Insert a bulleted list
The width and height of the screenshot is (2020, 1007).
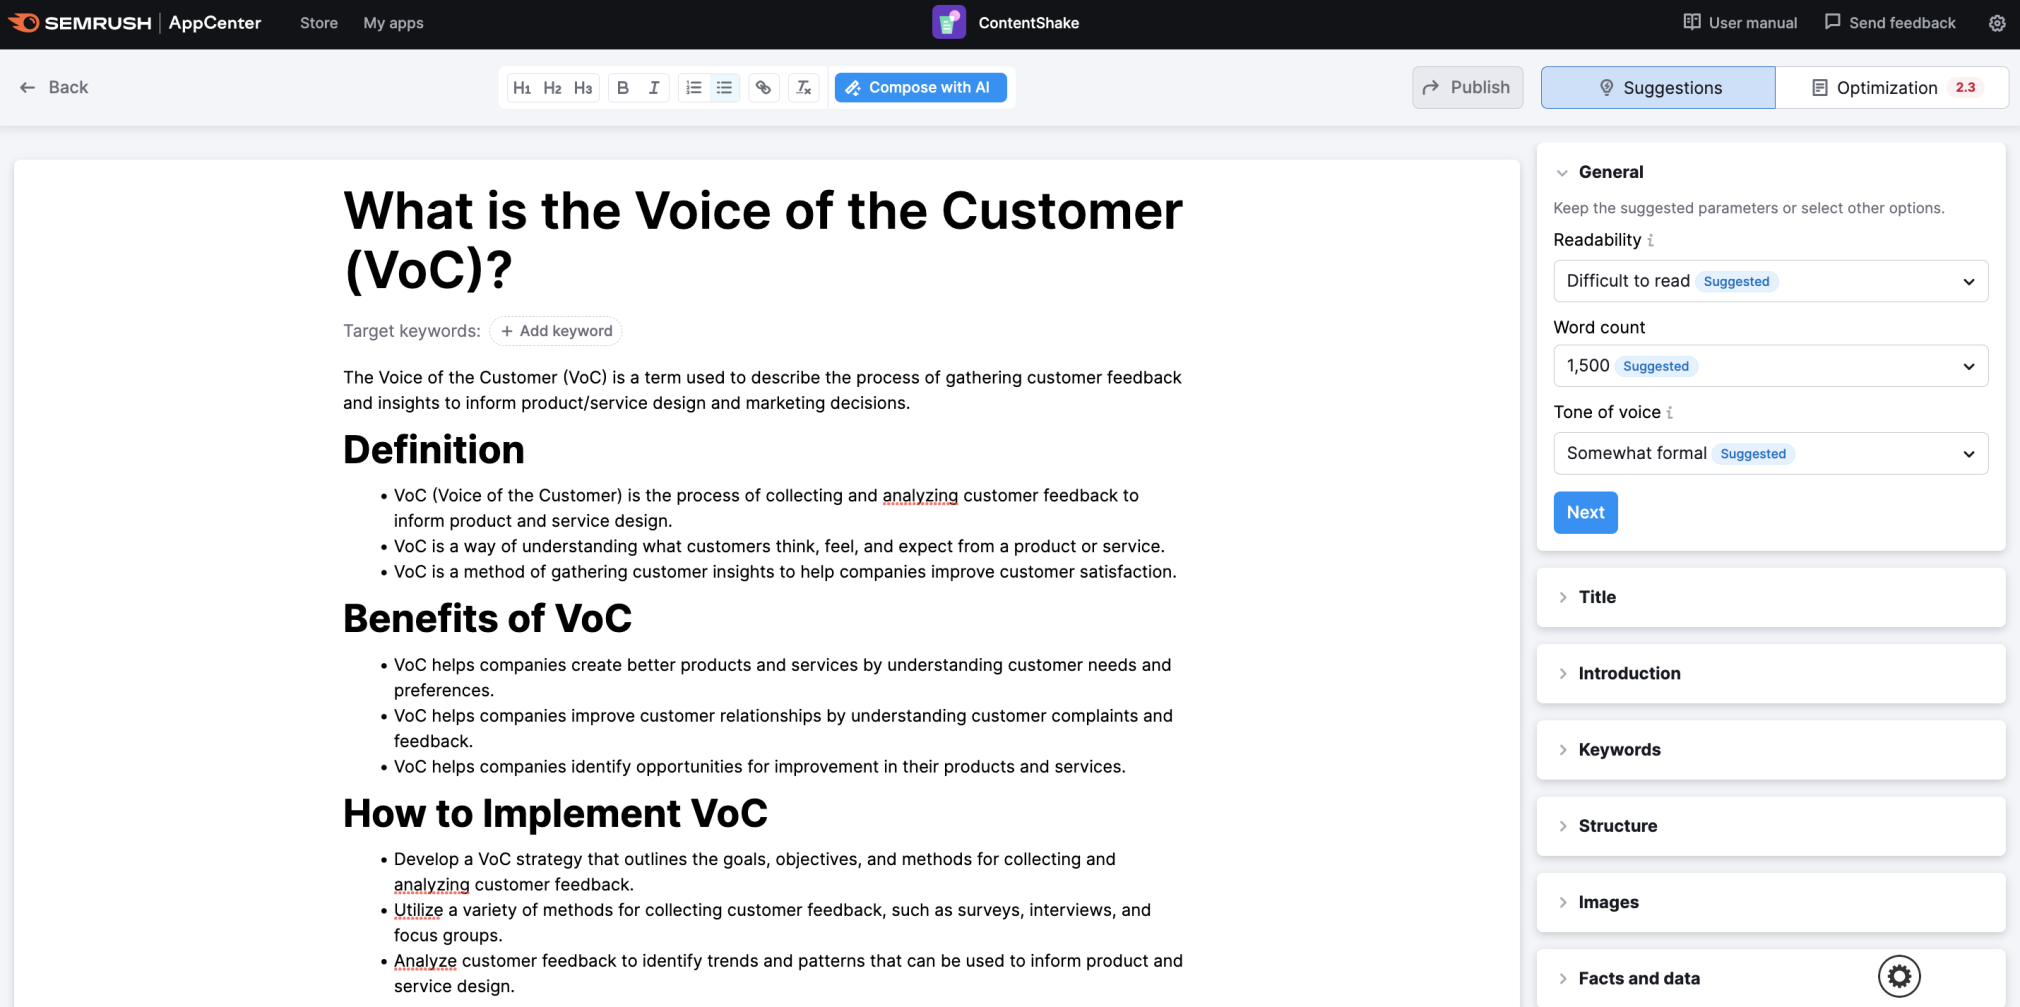[x=724, y=87]
